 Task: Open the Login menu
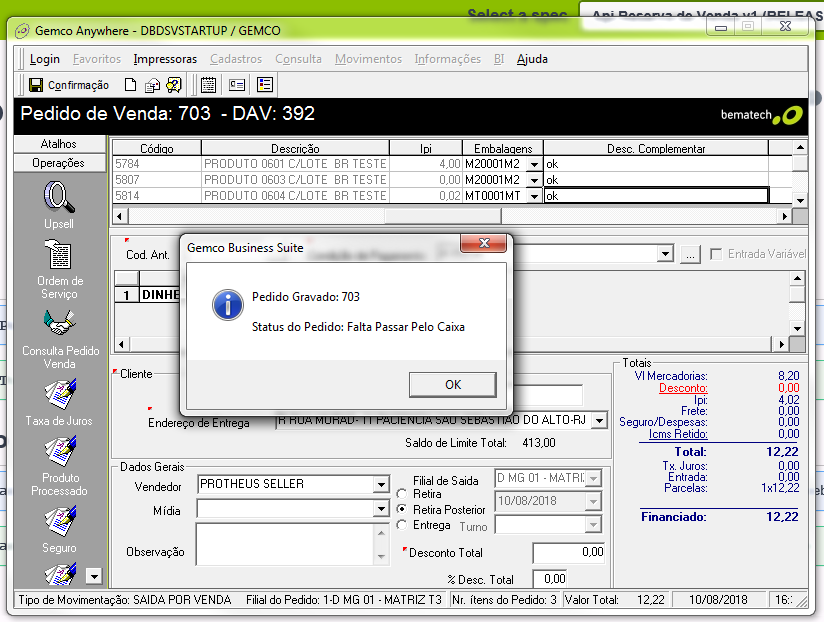[45, 59]
